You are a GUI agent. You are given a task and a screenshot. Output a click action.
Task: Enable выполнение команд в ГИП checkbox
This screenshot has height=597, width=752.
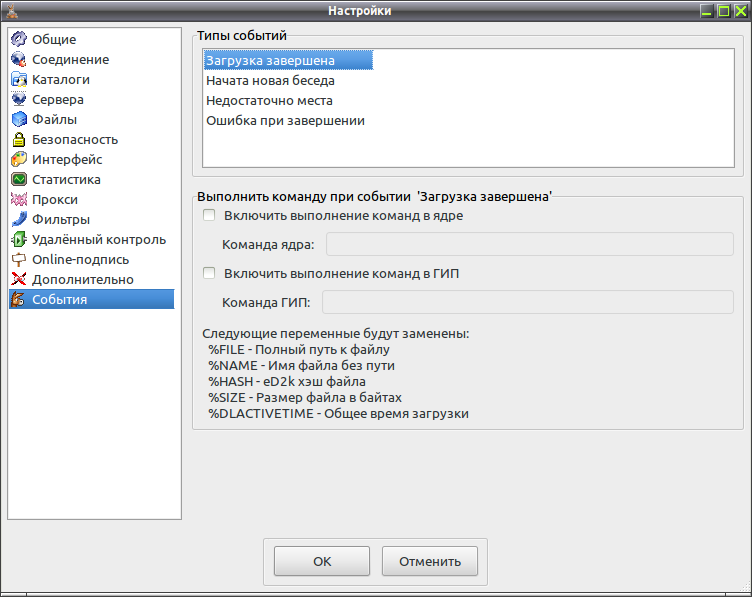[x=209, y=273]
